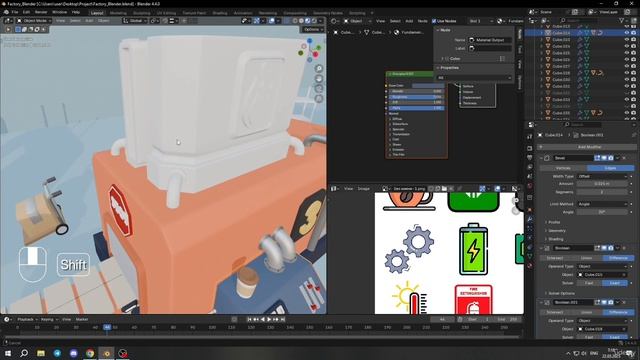Open the image editor View menu
Viewport: 640px width, 360px height.
(x=348, y=189)
